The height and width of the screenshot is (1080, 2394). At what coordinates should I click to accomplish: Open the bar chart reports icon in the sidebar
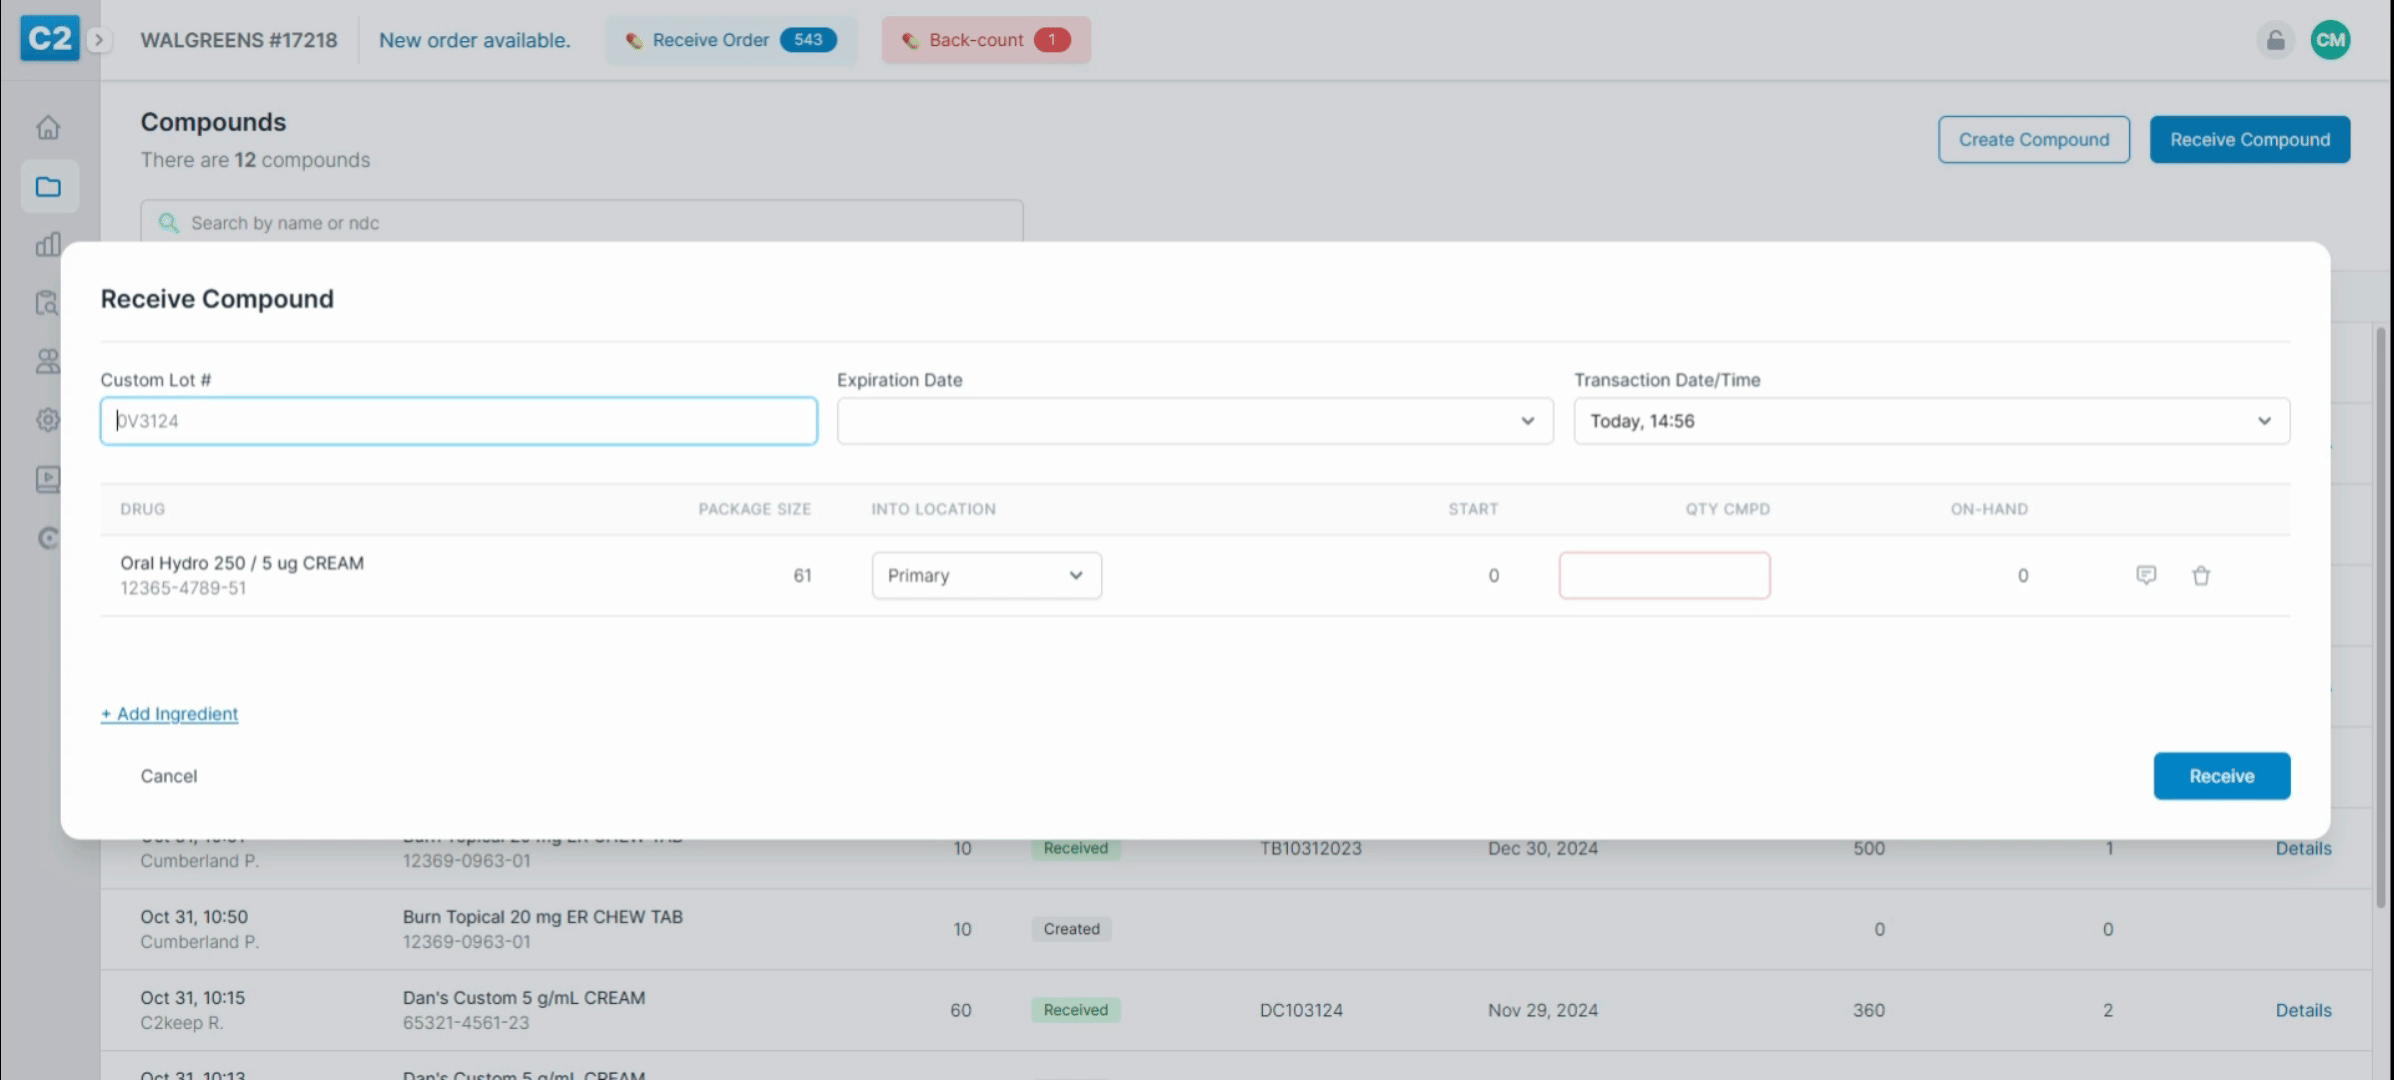[48, 245]
